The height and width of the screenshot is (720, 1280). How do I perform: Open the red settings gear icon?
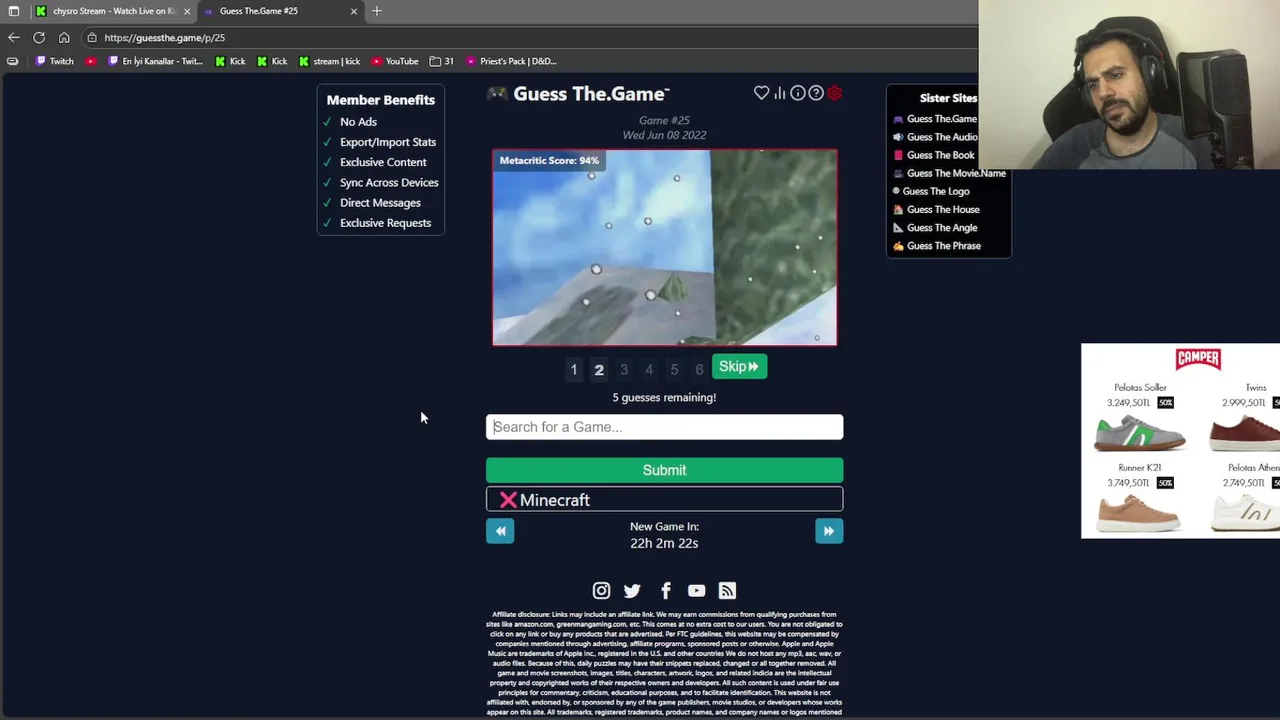(x=834, y=93)
